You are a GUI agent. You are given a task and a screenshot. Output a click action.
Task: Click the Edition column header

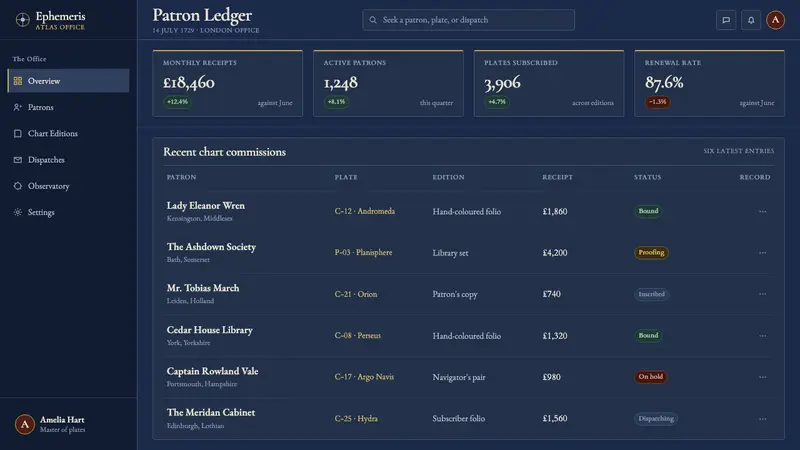(448, 177)
